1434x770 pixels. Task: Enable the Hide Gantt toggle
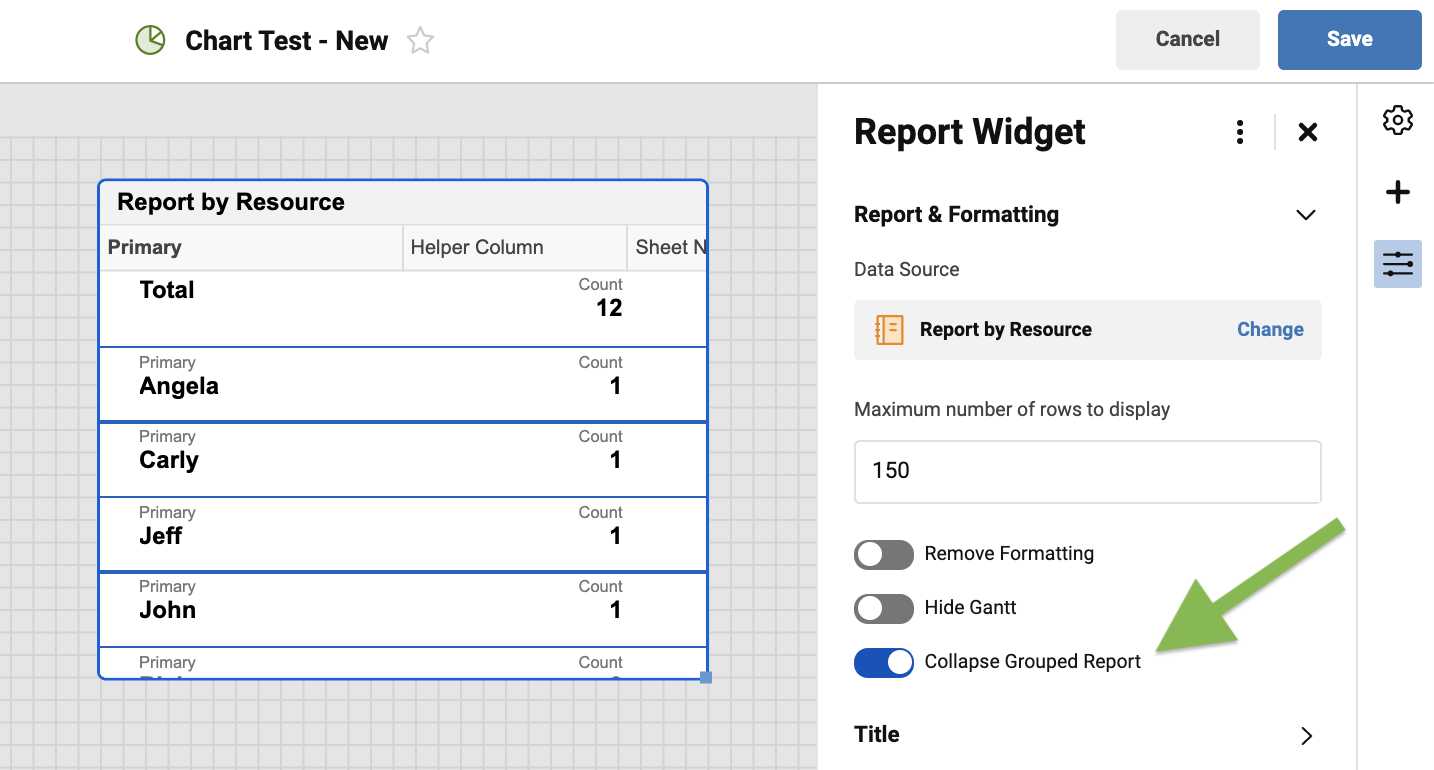coord(884,608)
